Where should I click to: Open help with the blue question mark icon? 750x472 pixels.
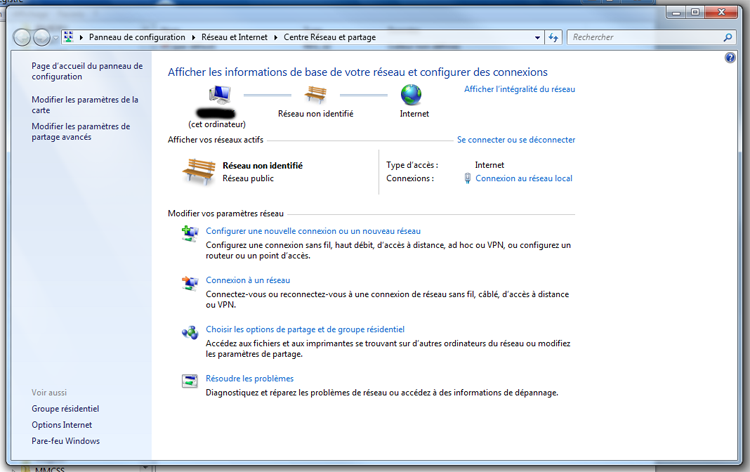(x=730, y=58)
